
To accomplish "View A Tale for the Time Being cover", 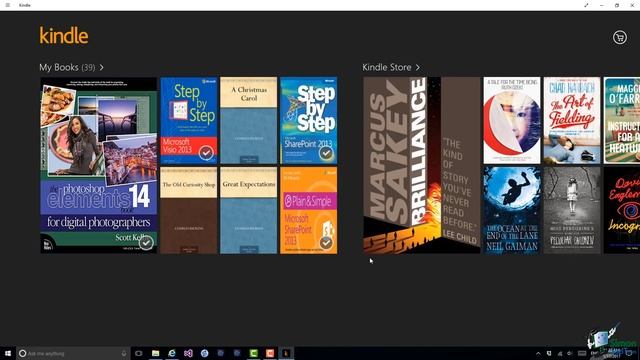I will click(x=512, y=120).
